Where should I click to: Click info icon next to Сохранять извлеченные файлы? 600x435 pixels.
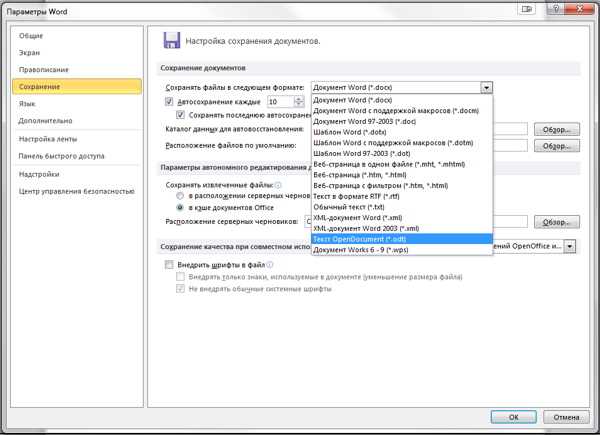[x=278, y=185]
